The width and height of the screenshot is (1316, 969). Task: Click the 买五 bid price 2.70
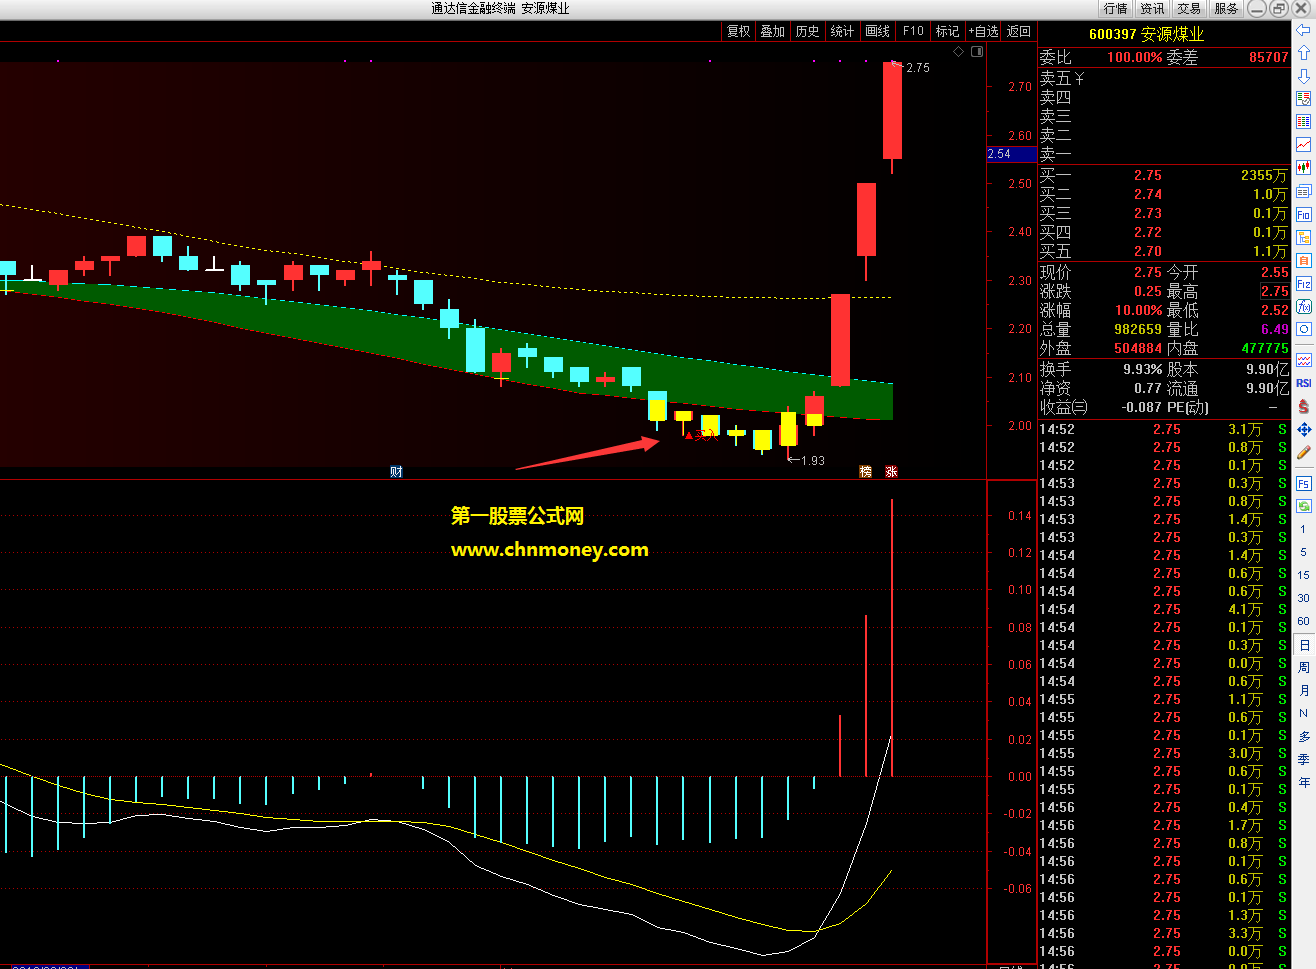click(x=1148, y=251)
